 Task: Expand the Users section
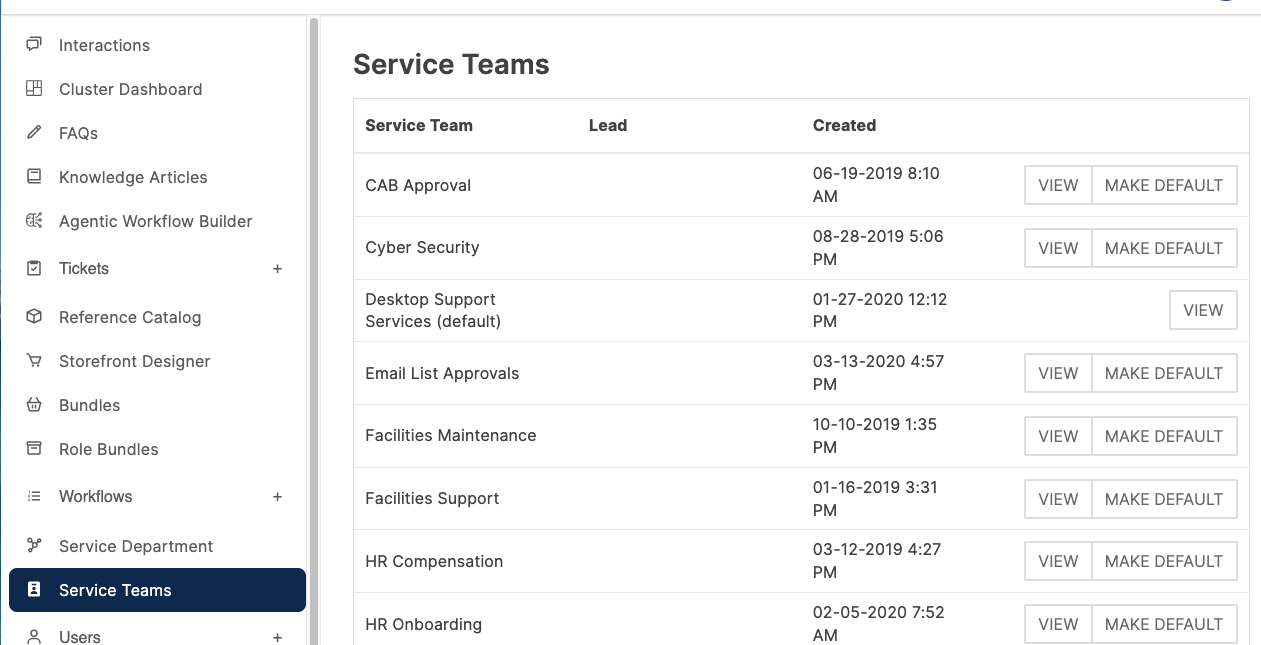tap(277, 637)
